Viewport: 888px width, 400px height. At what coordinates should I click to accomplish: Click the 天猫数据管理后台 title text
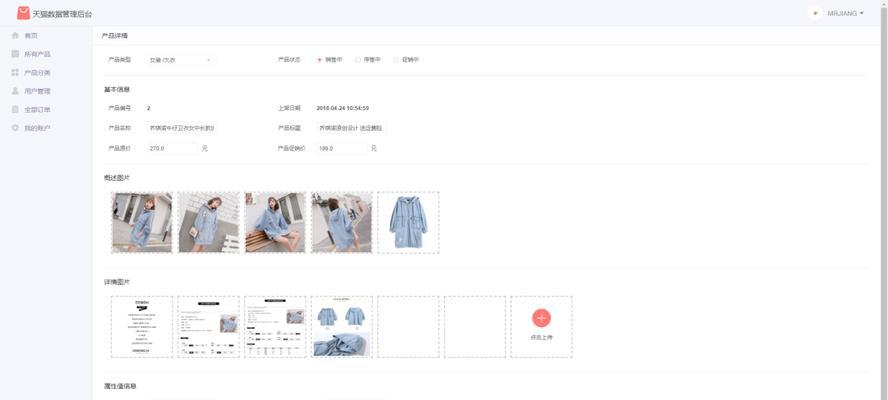point(62,14)
